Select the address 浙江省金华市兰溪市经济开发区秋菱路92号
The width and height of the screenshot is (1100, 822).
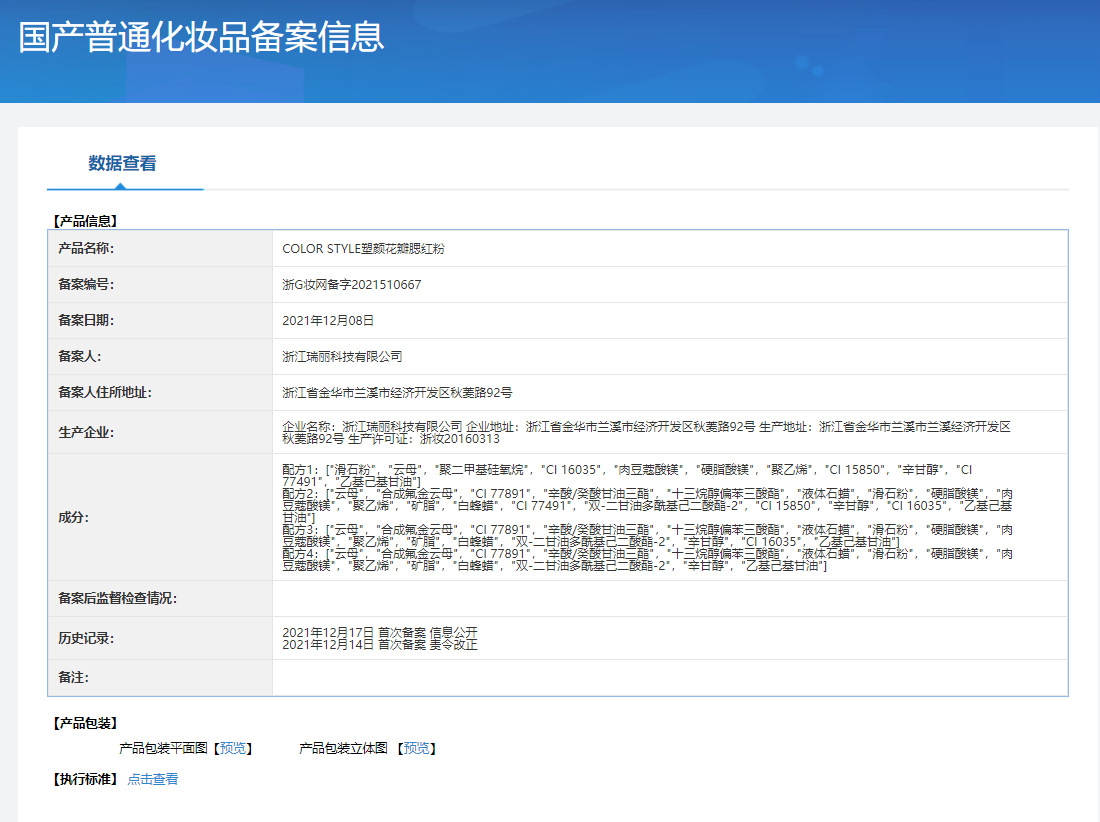[x=397, y=393]
